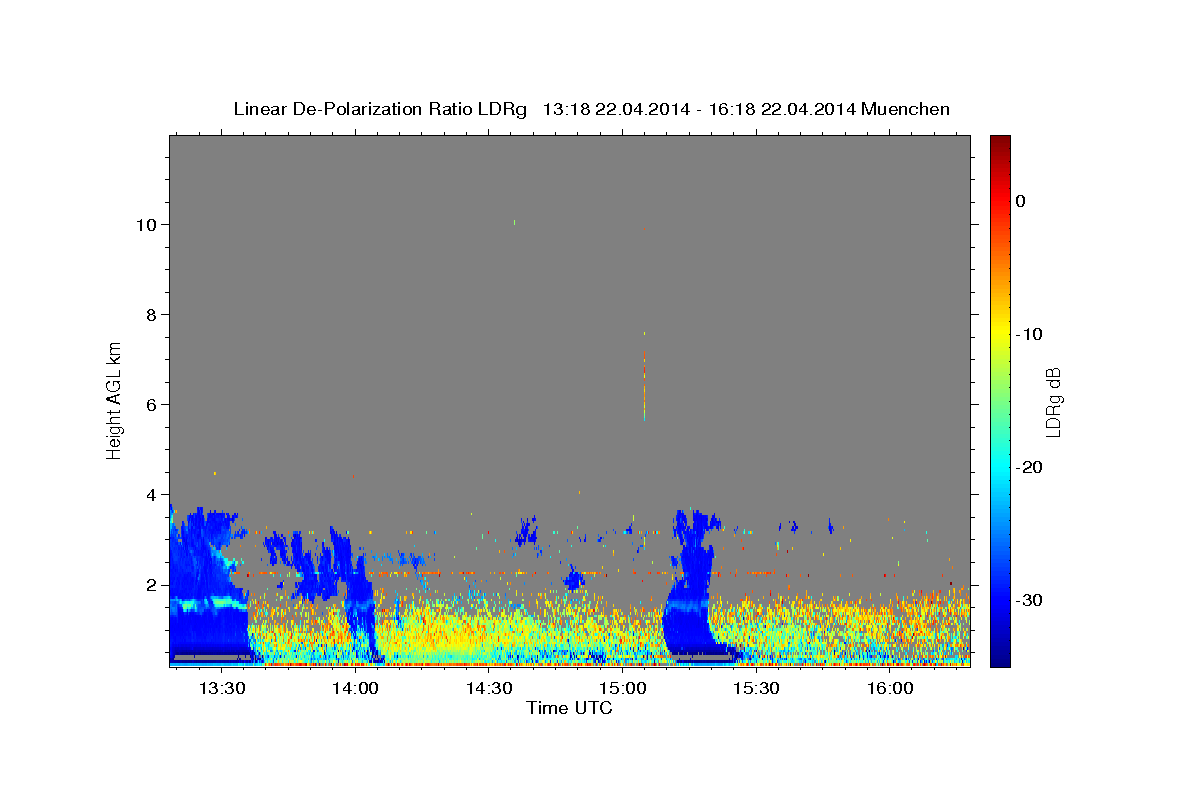Click the 'Height AGL km' axis label

click(114, 399)
